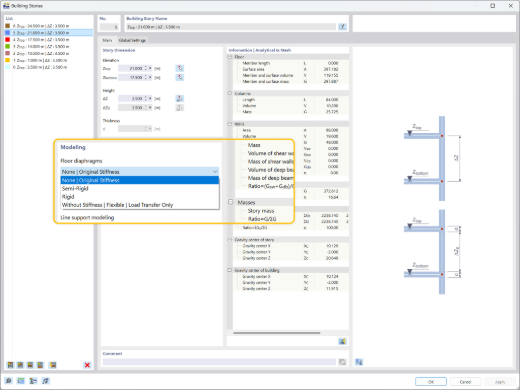The image size is (520, 390).
Task: Click Line support modeling label
Action: [x=87, y=217]
